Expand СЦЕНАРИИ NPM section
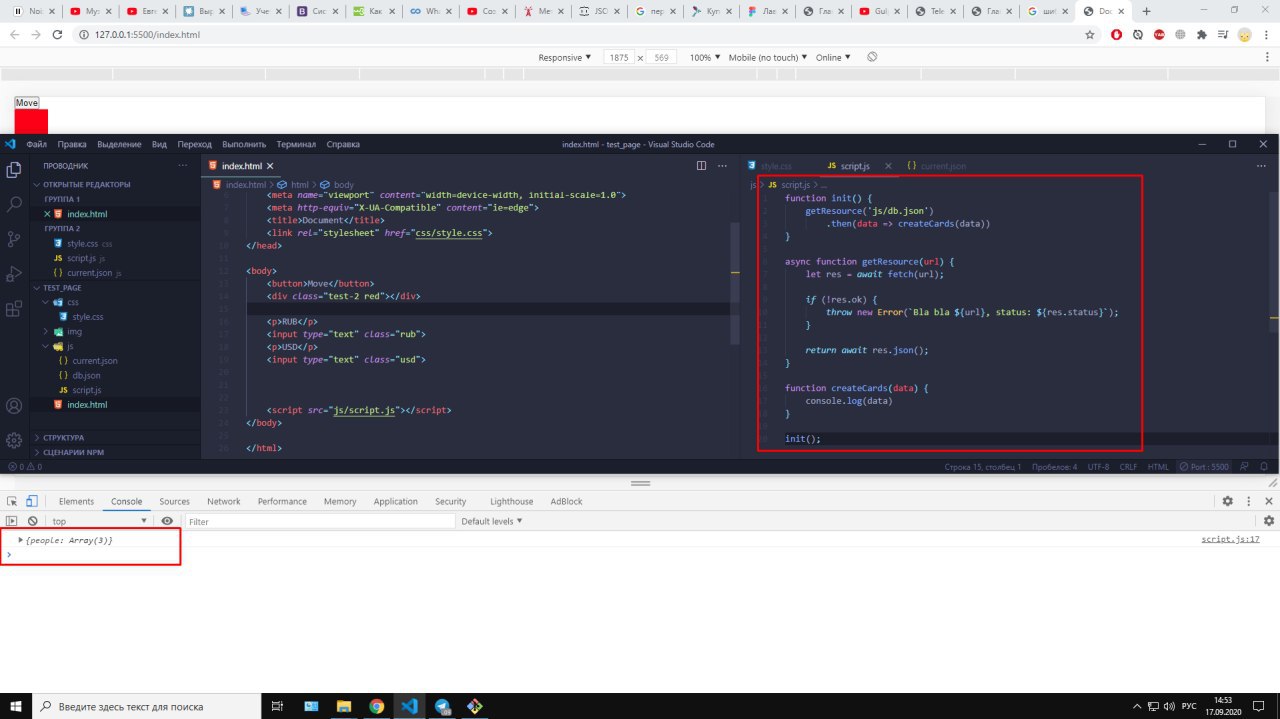1280x719 pixels. tap(72, 452)
